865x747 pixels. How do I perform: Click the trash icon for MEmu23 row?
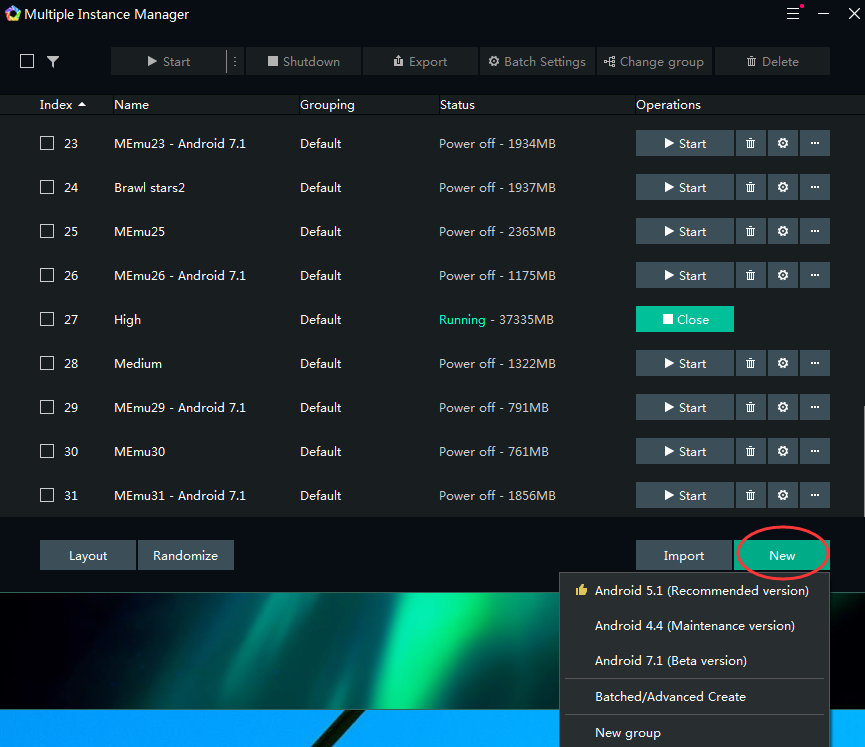(x=750, y=144)
